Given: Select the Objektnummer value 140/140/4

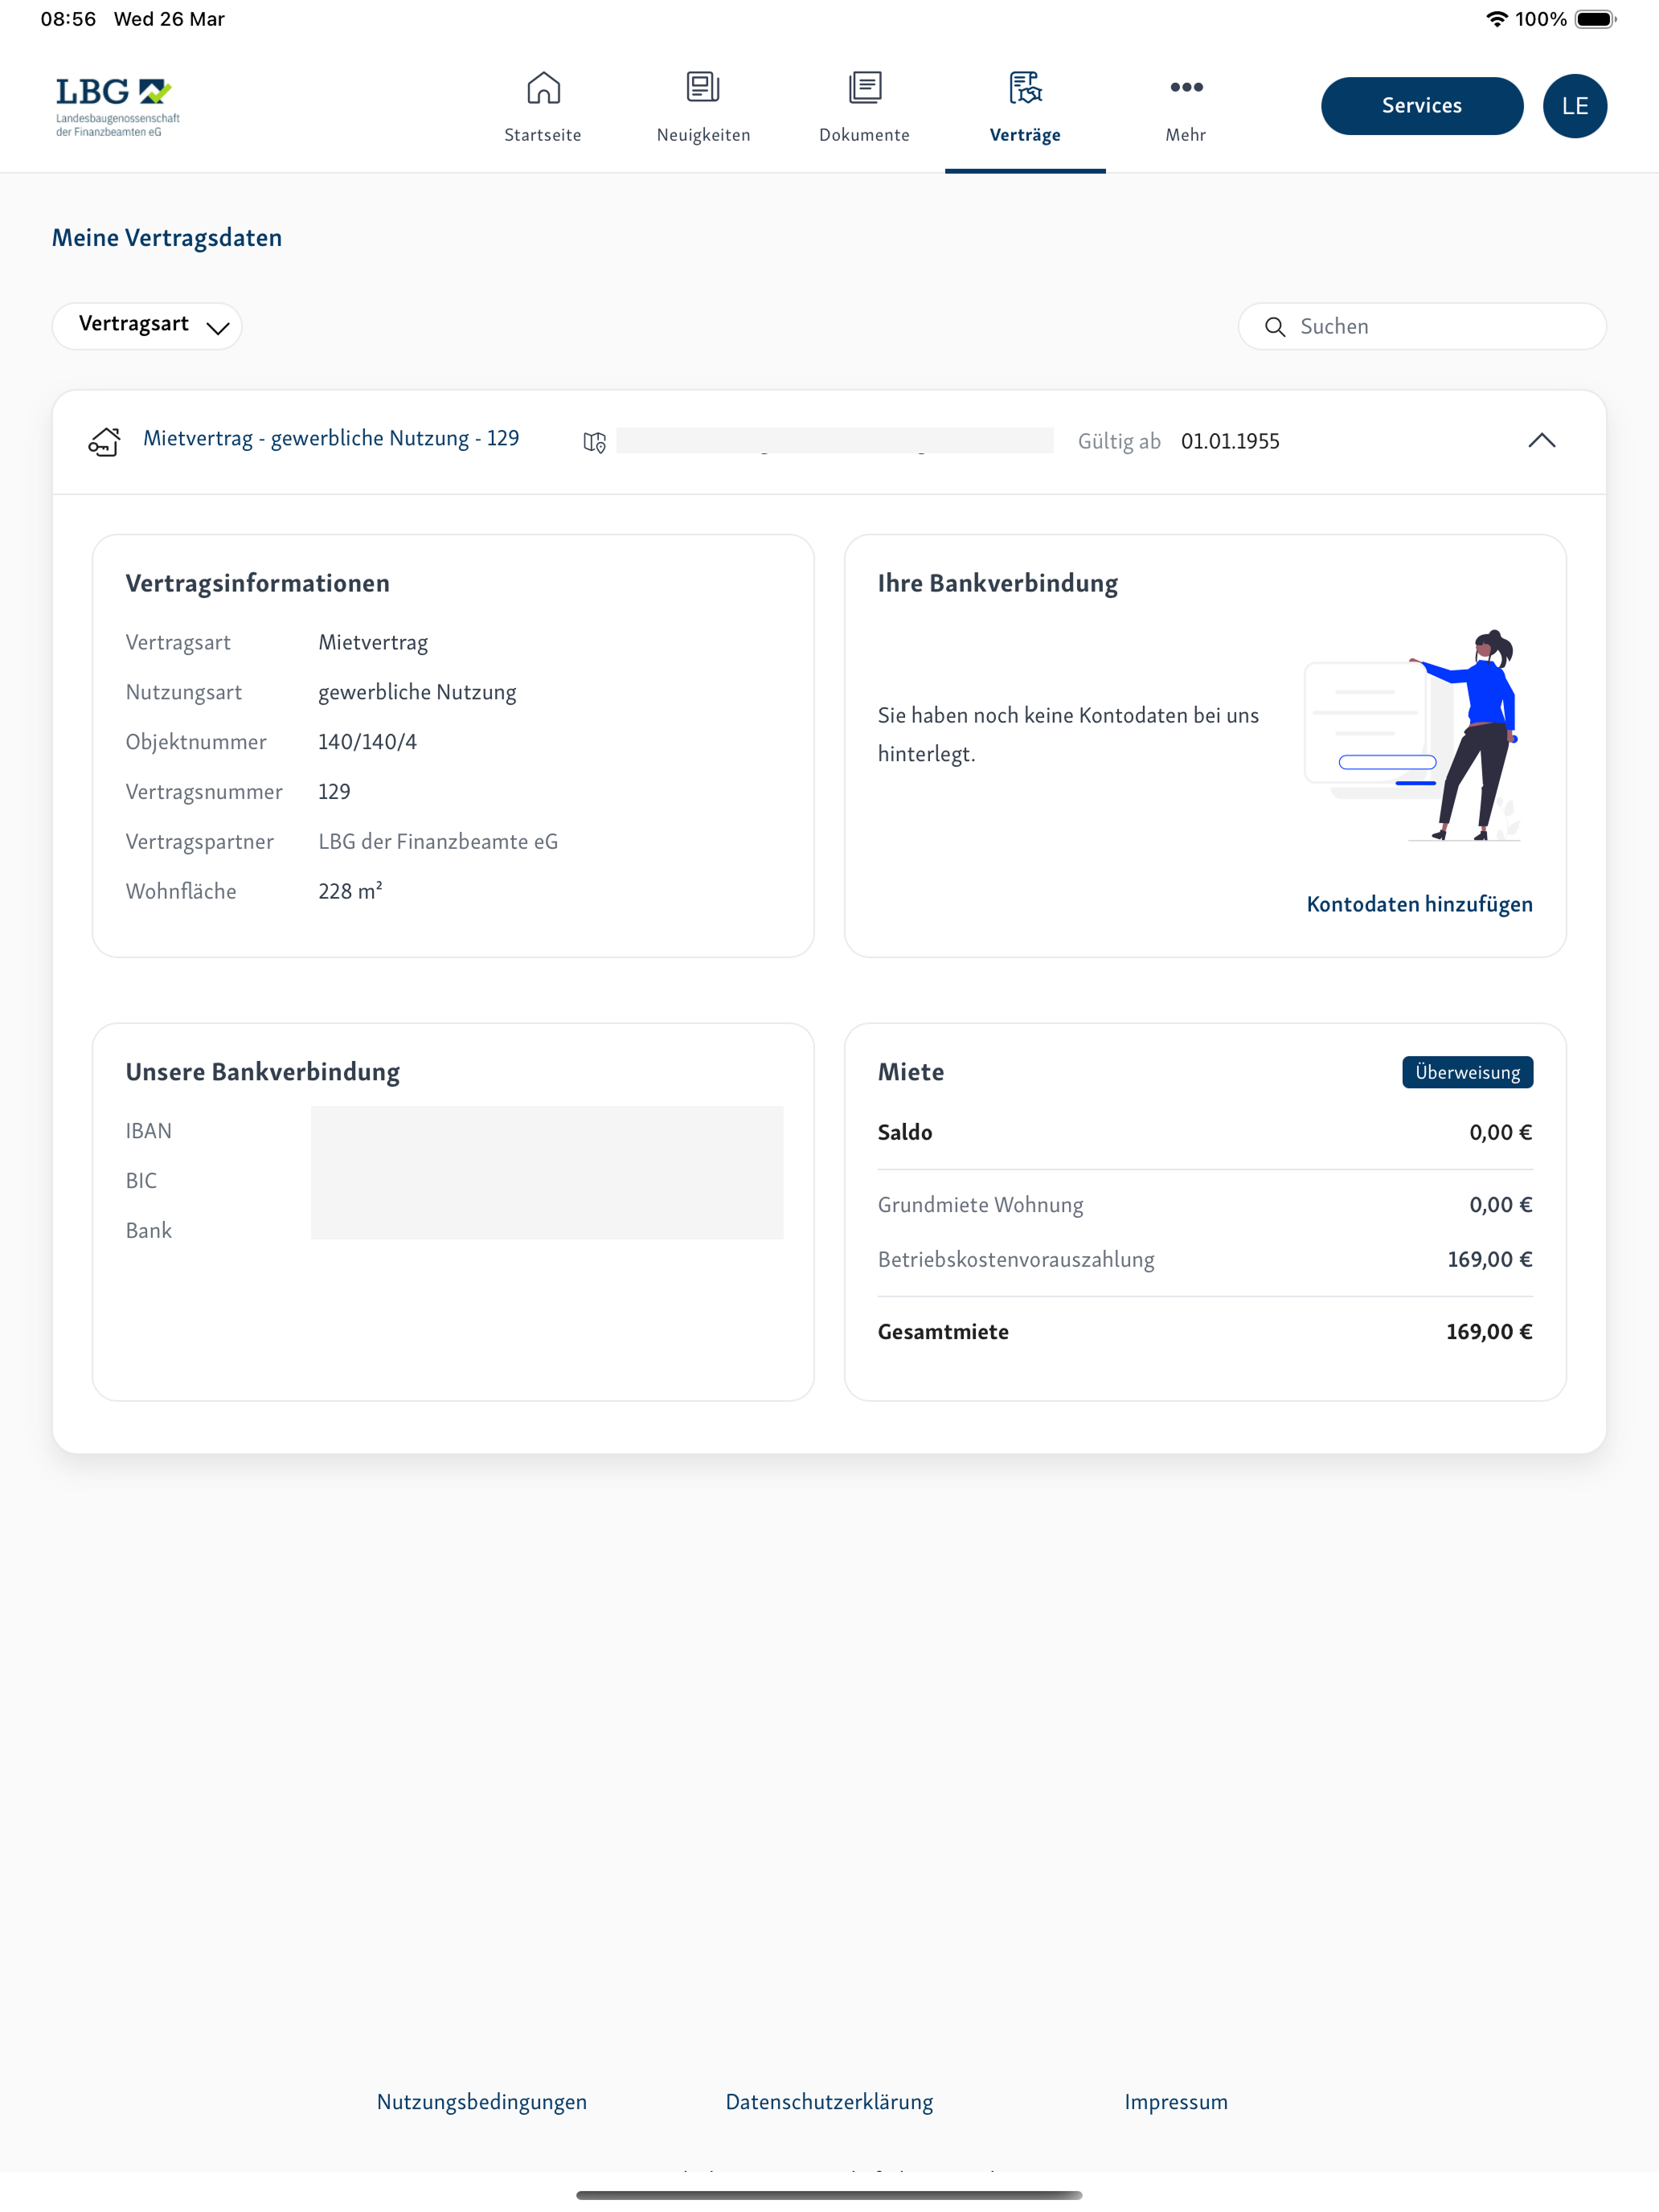Looking at the screenshot, I should [367, 742].
